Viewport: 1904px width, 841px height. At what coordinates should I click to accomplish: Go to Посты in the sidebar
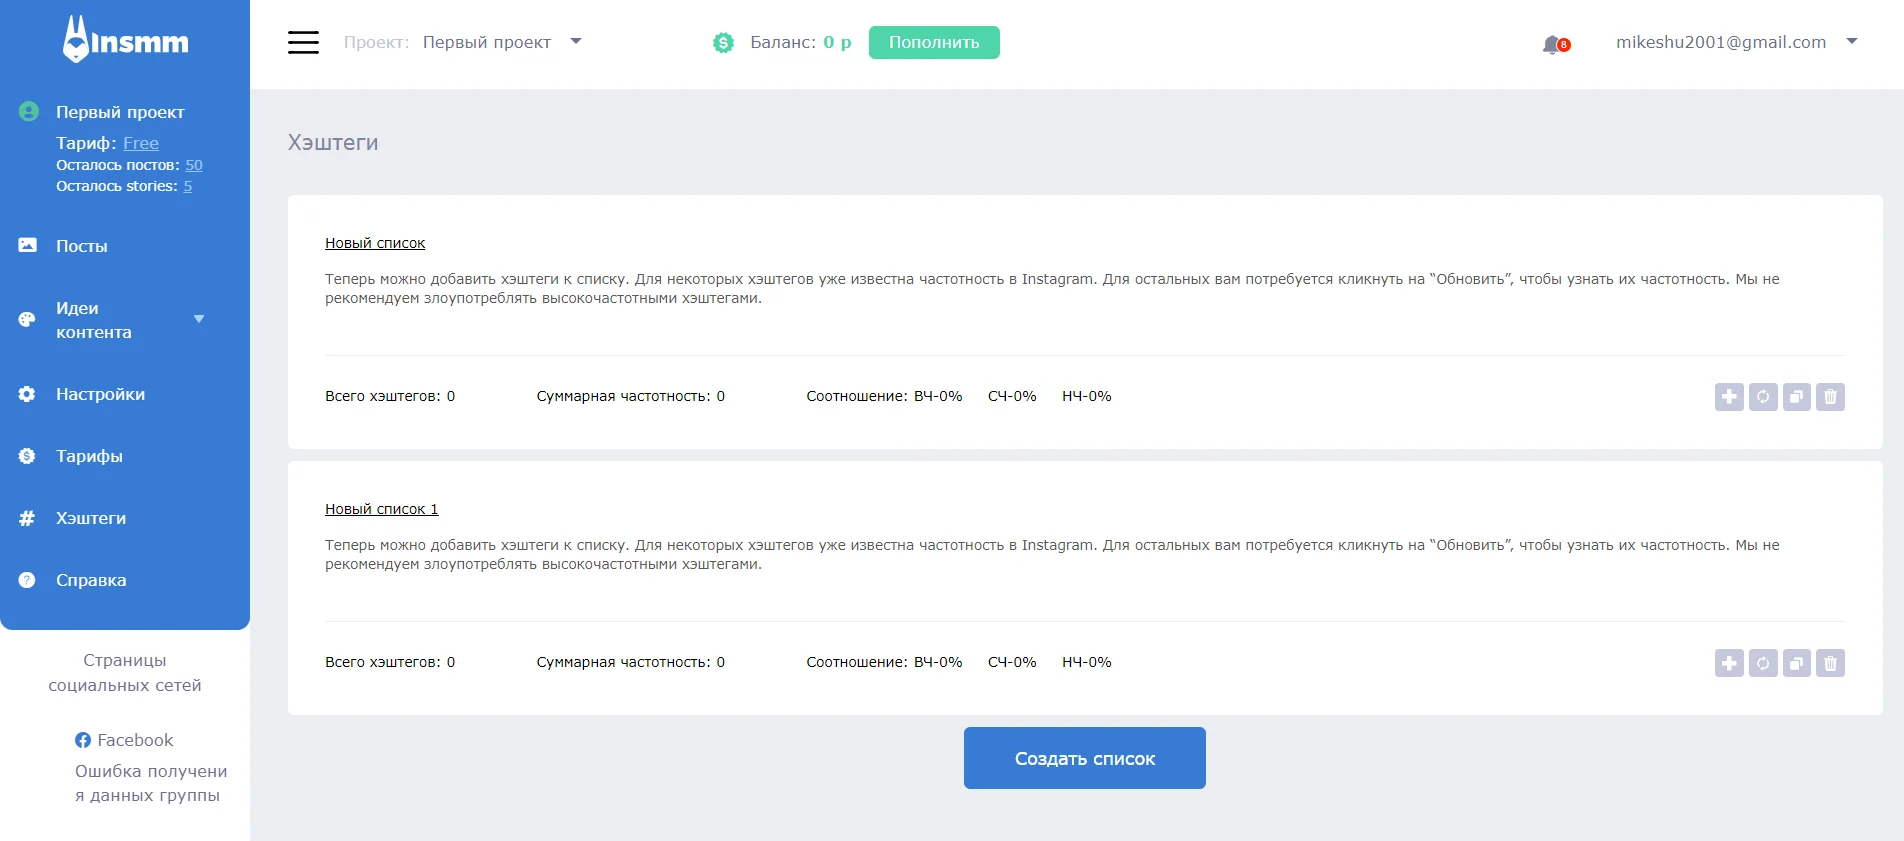pyautogui.click(x=81, y=246)
